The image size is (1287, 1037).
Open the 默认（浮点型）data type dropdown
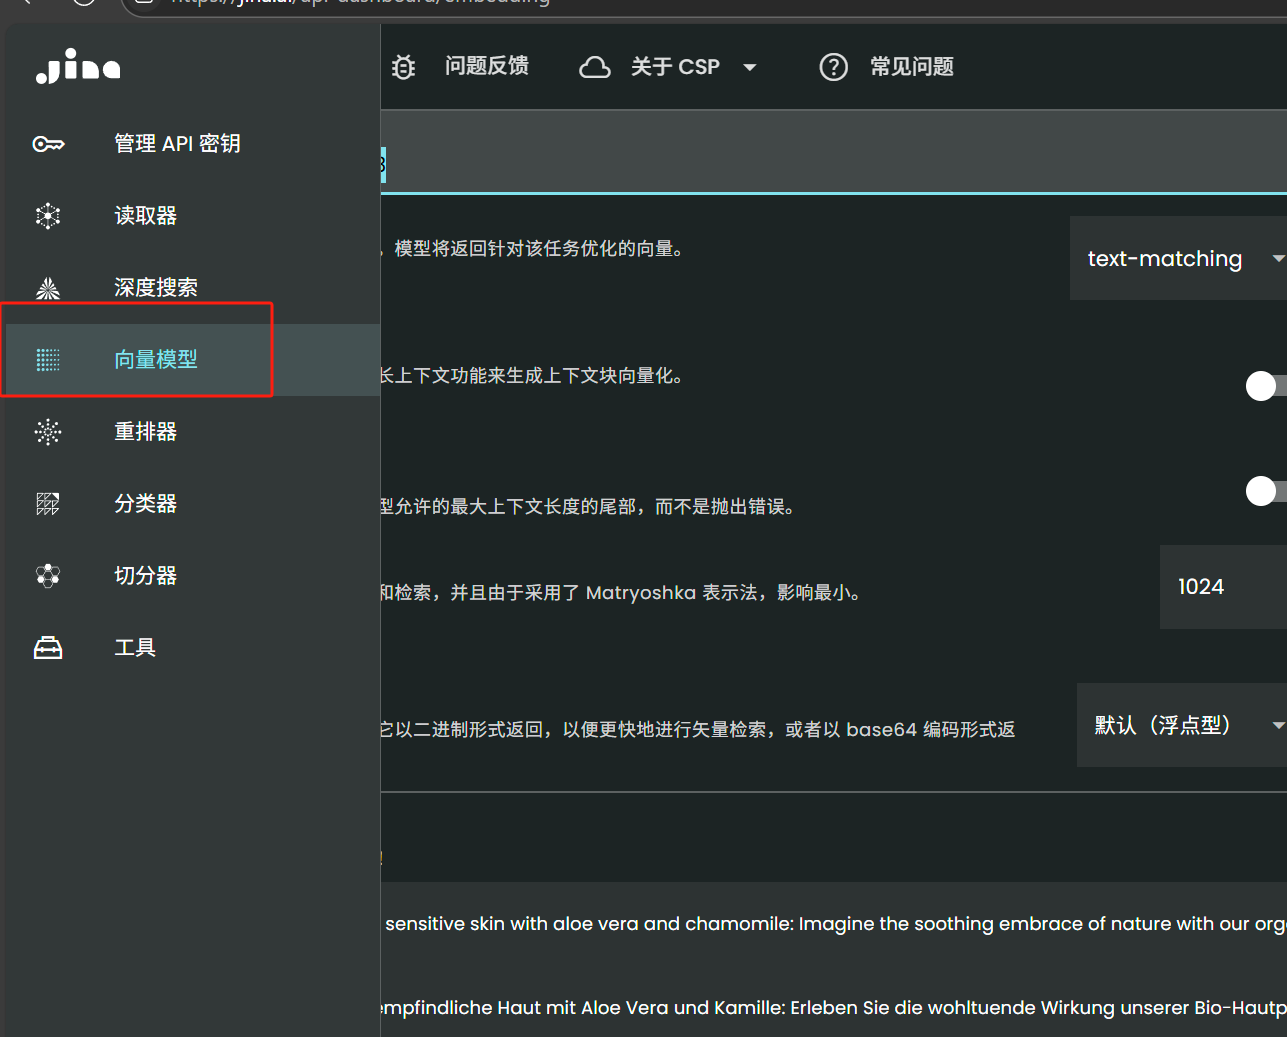1181,725
